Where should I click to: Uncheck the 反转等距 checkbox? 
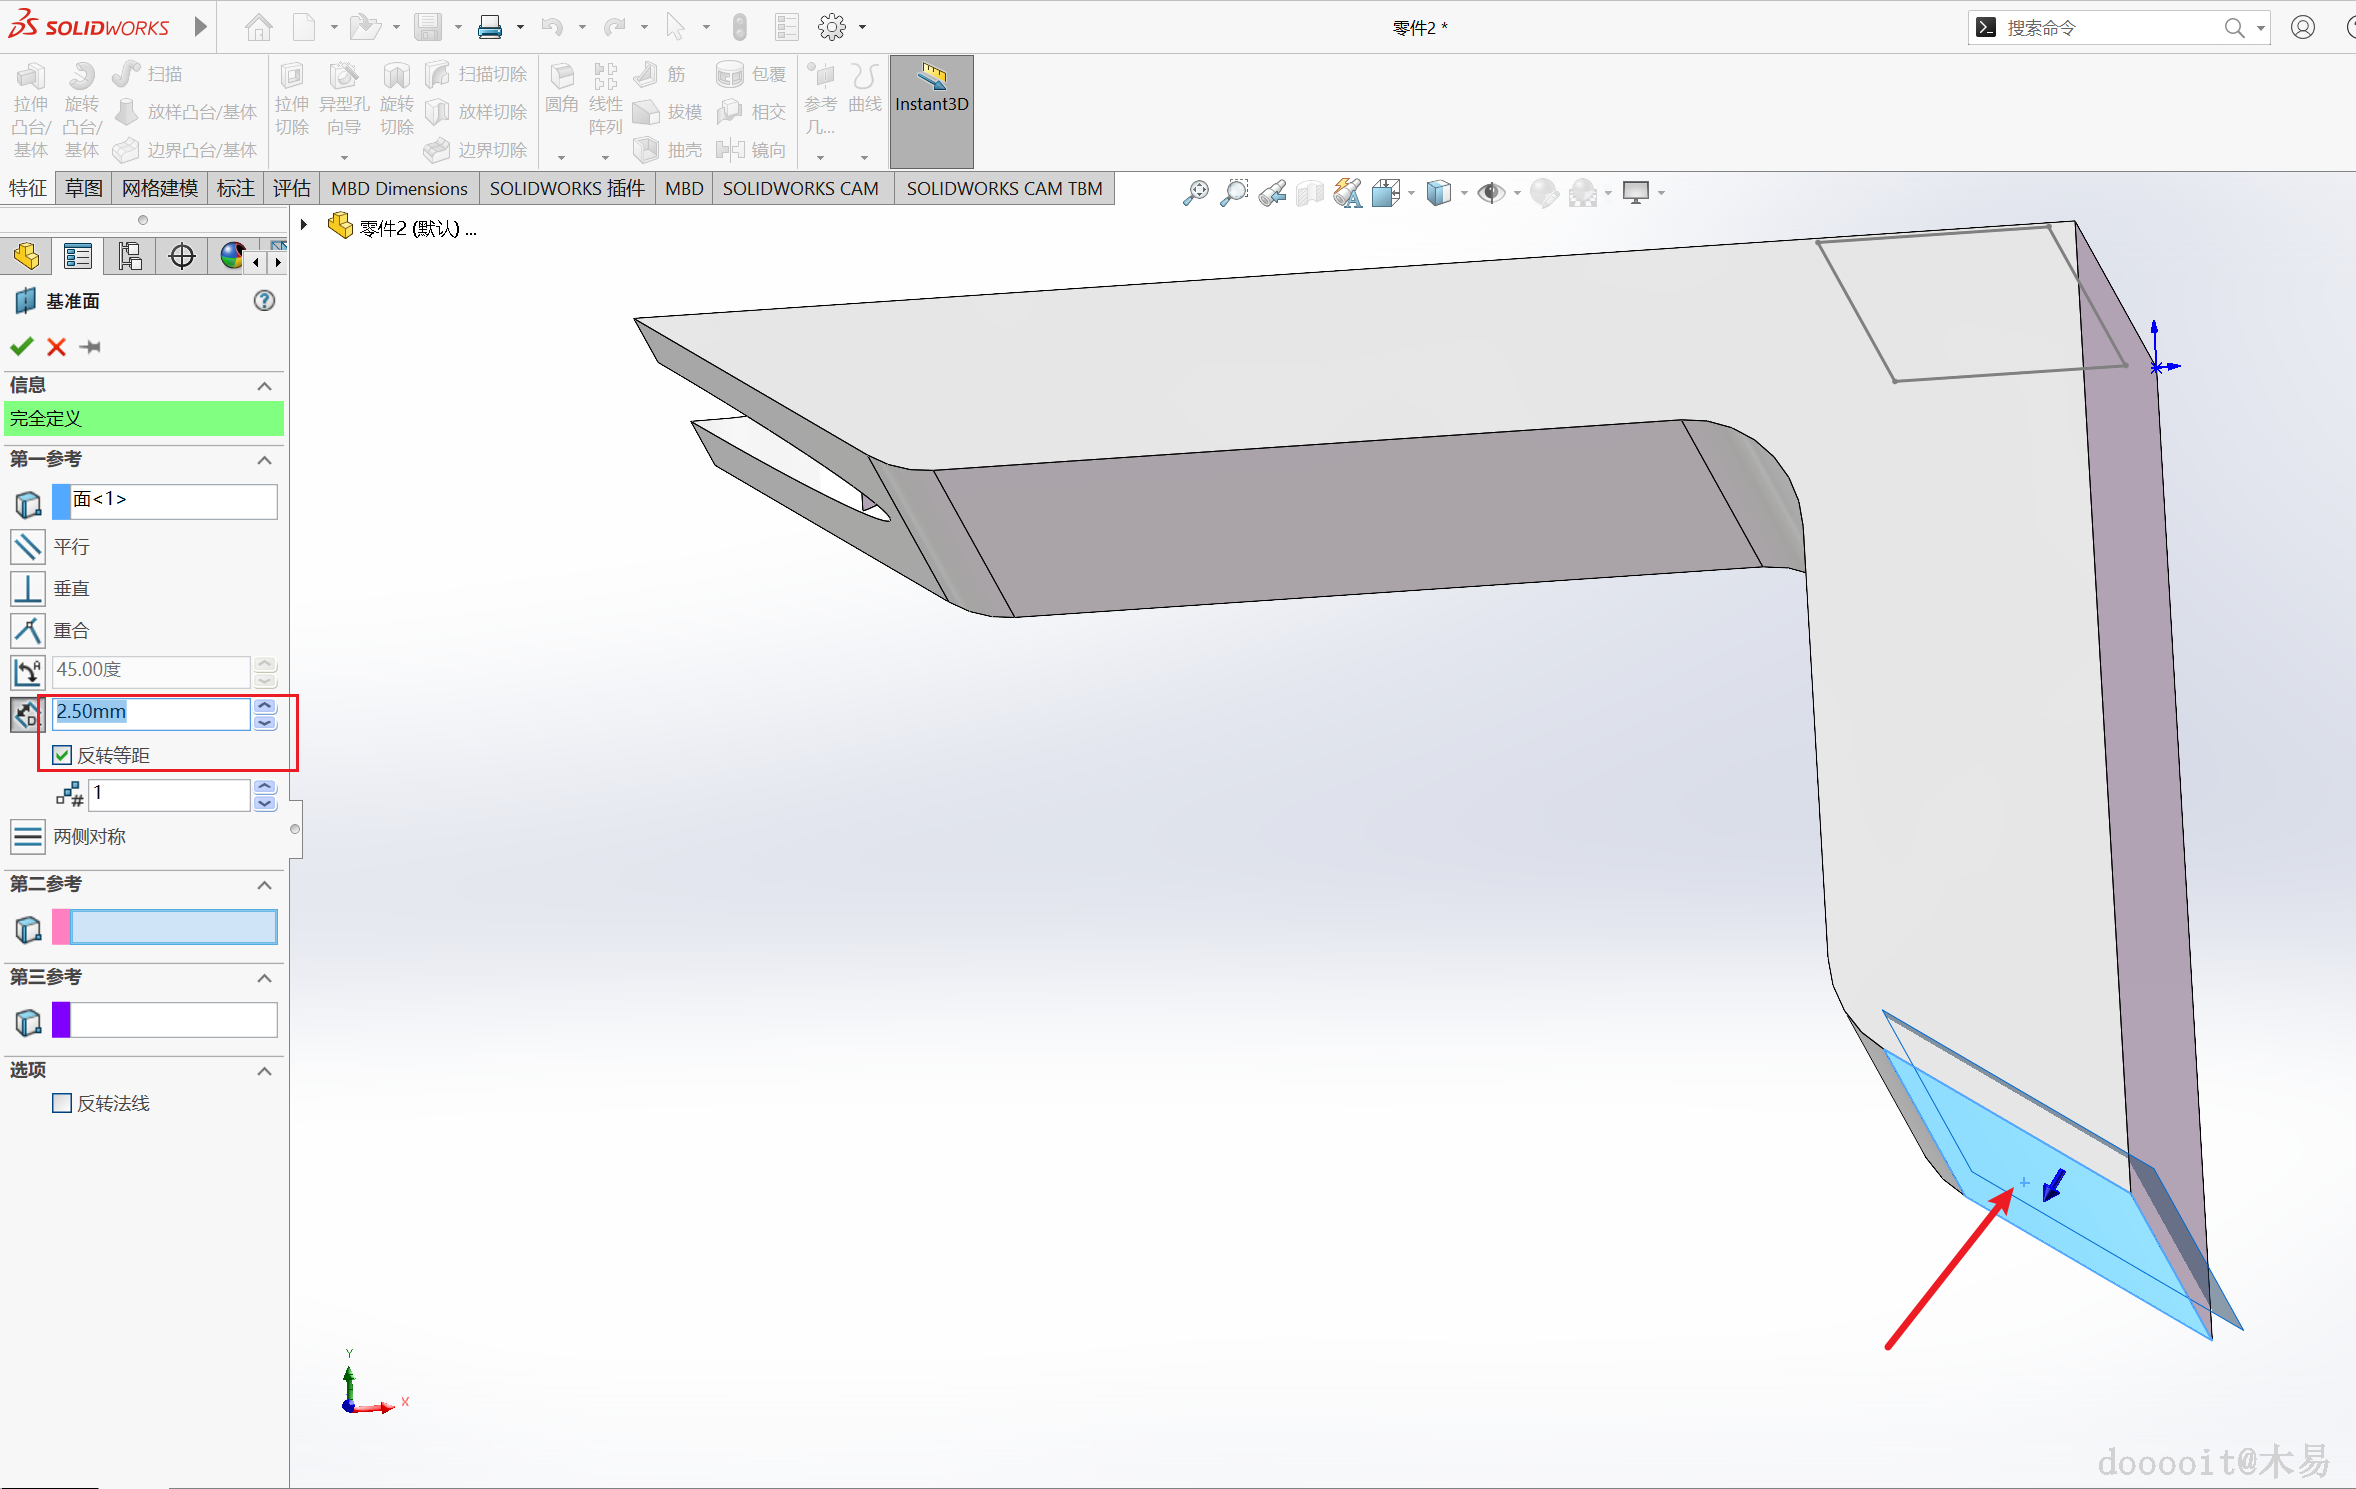62,756
